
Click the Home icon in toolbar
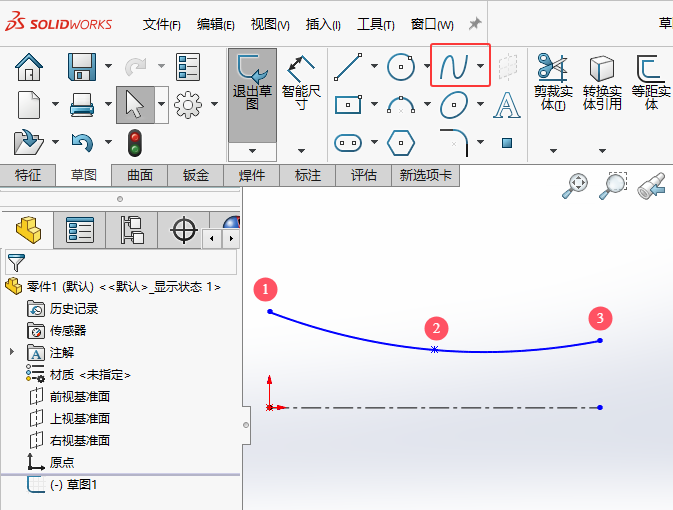click(29, 67)
